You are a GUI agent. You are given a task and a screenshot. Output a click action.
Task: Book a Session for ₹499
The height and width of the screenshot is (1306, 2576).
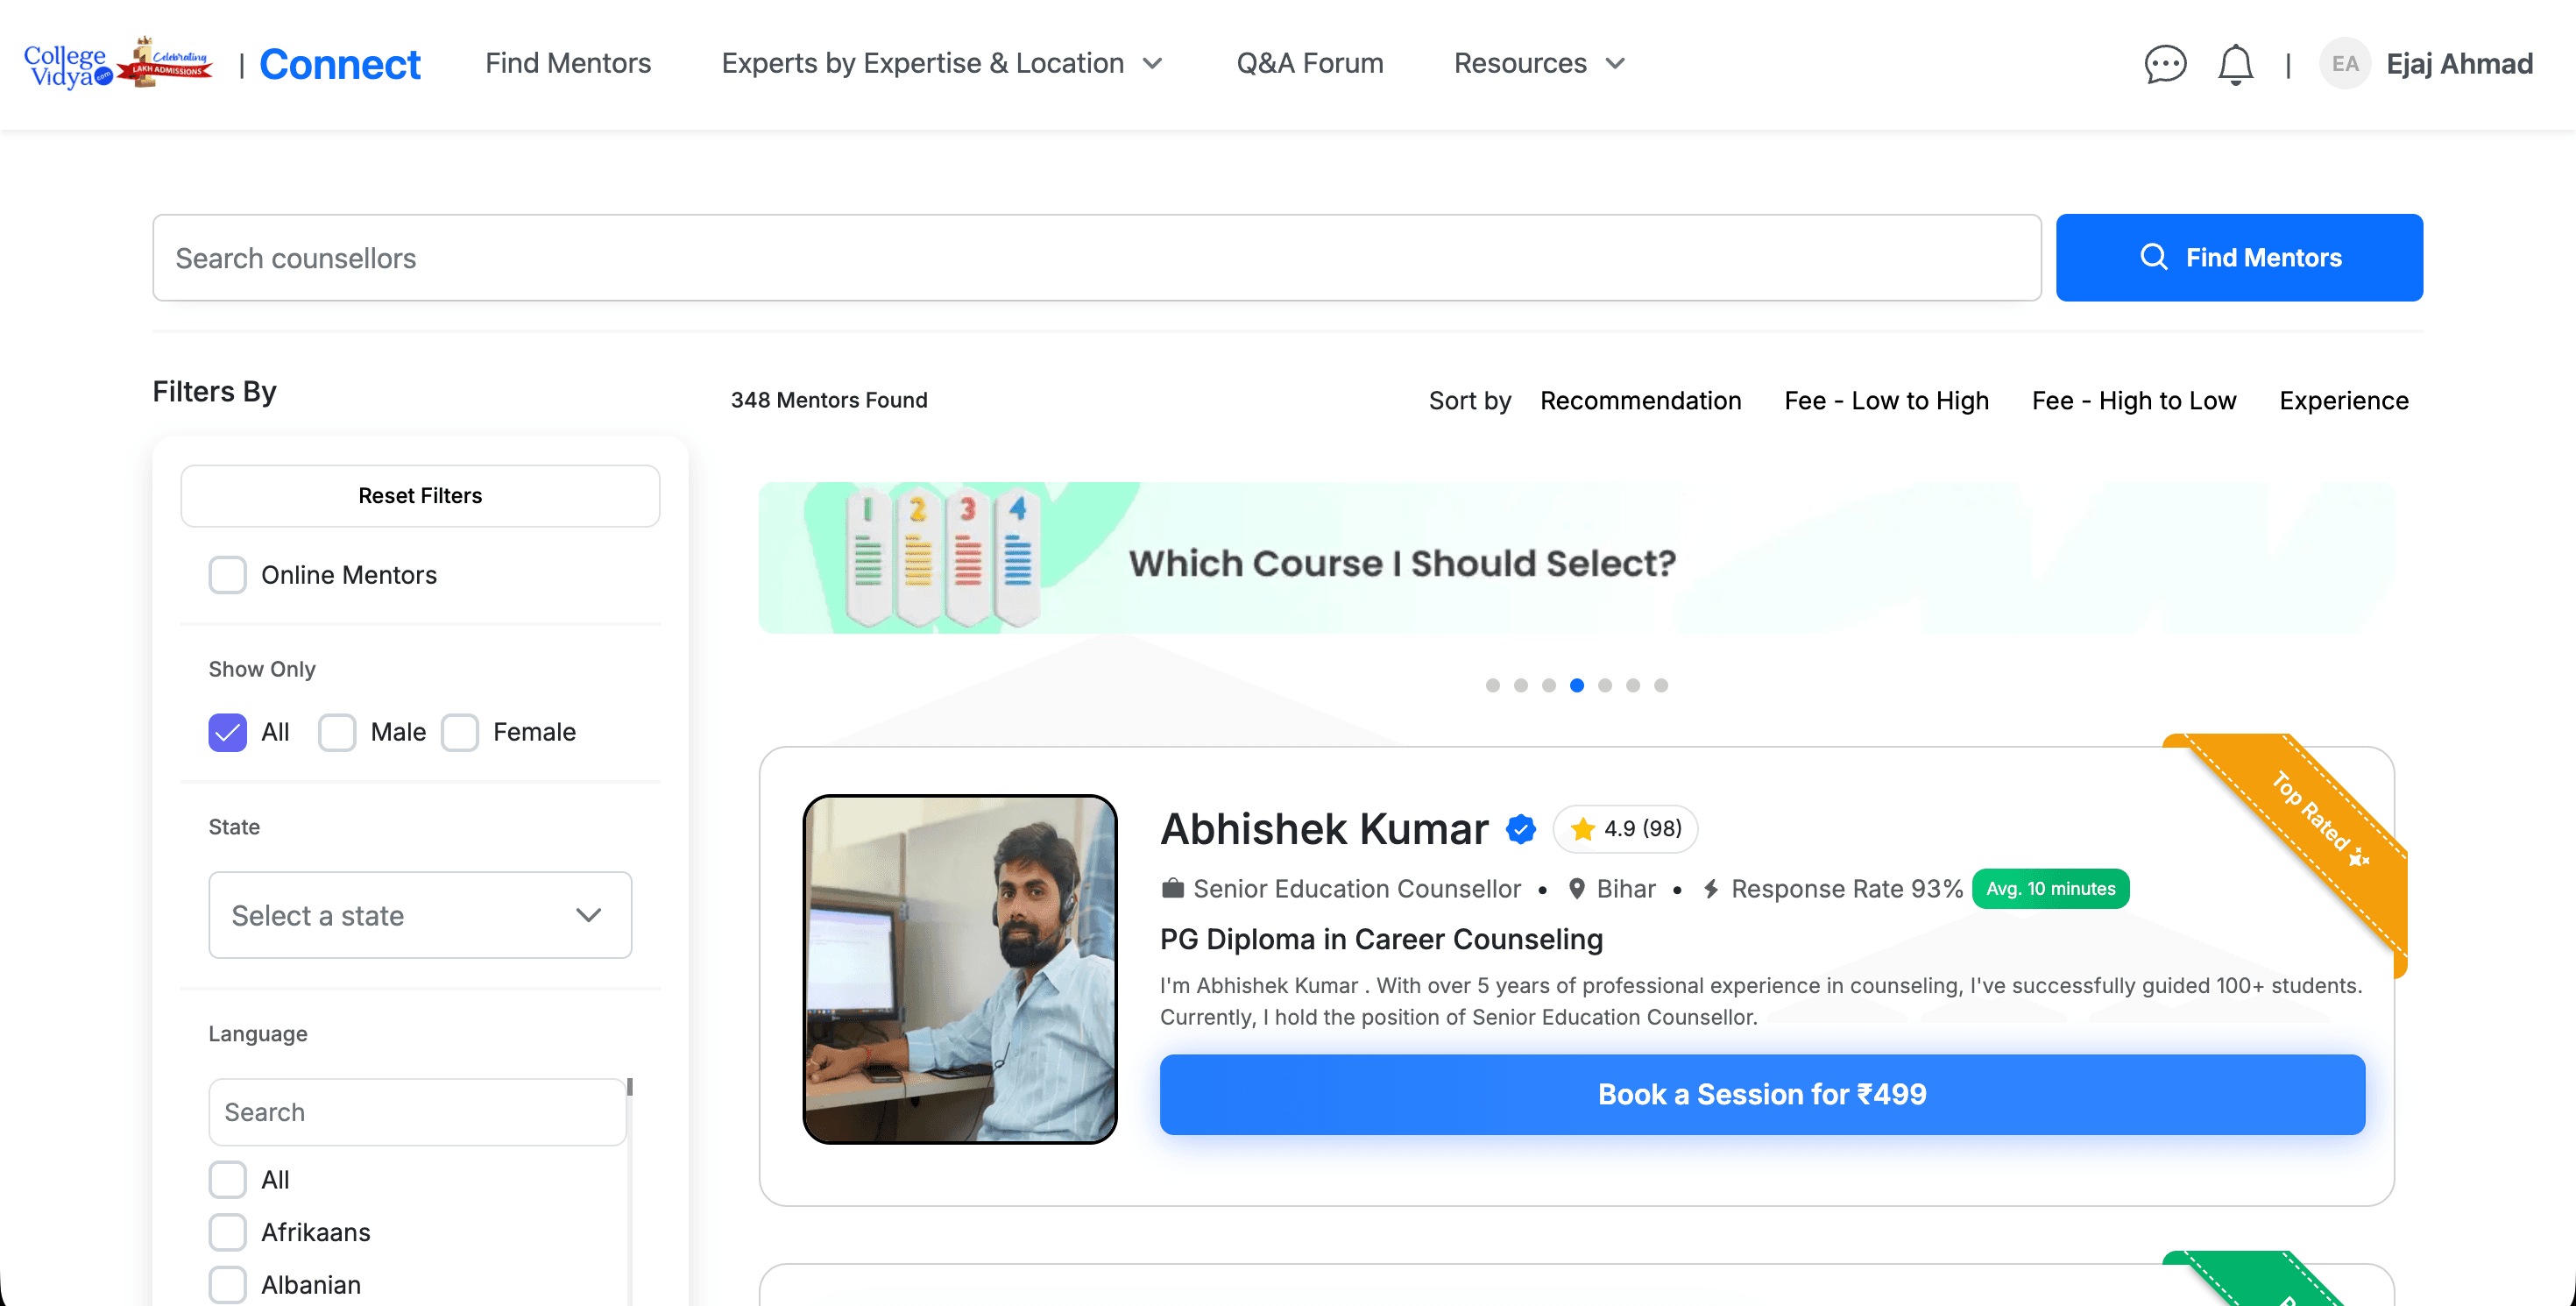click(1761, 1094)
